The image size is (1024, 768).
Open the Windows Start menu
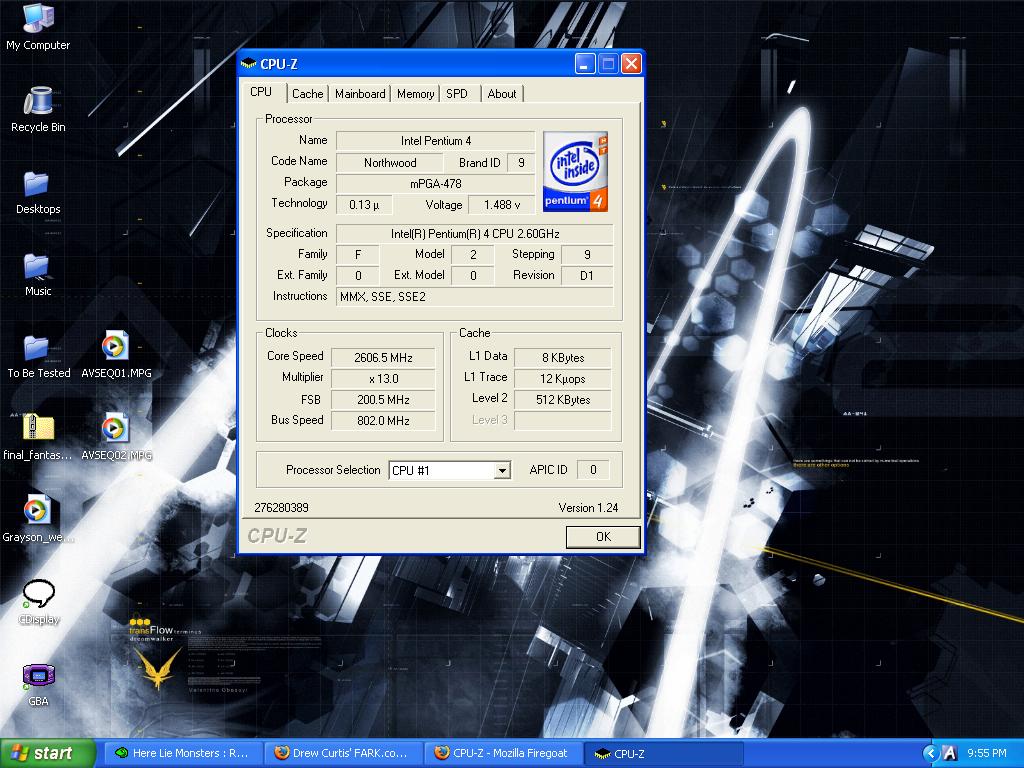(x=48, y=753)
